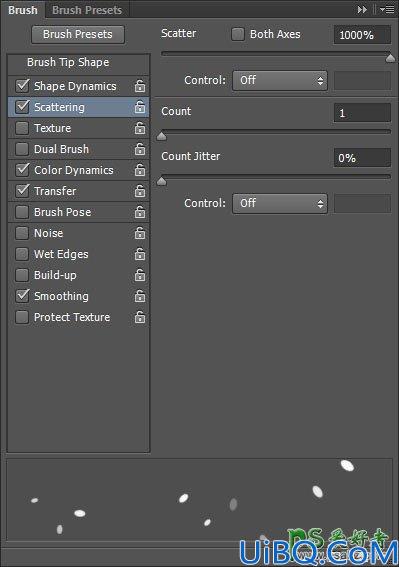Switch to the Brush Presets tab

click(87, 10)
